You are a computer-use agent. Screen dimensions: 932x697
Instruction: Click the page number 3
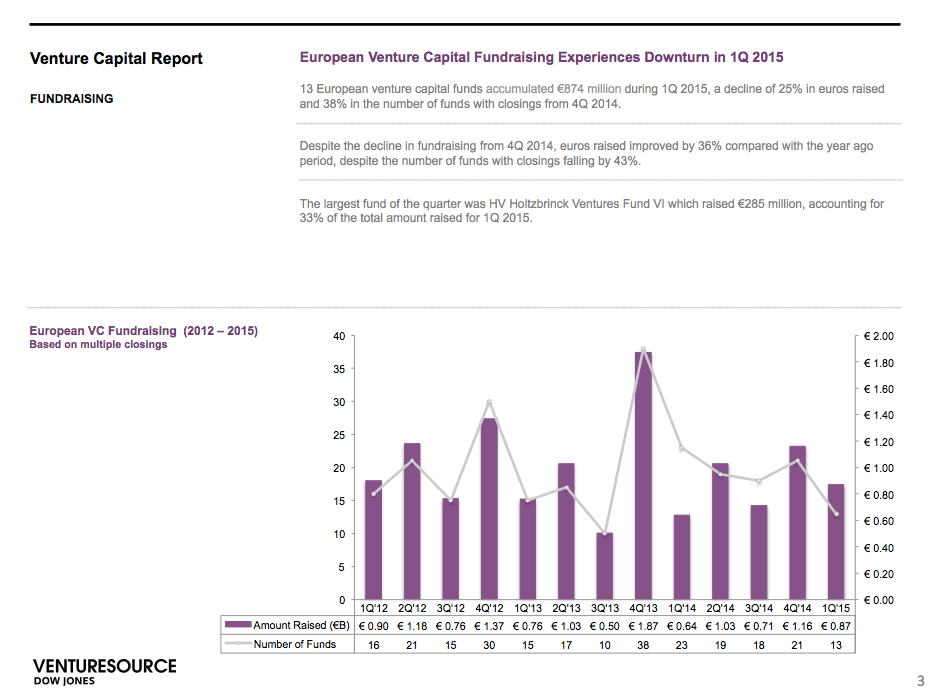[921, 680]
